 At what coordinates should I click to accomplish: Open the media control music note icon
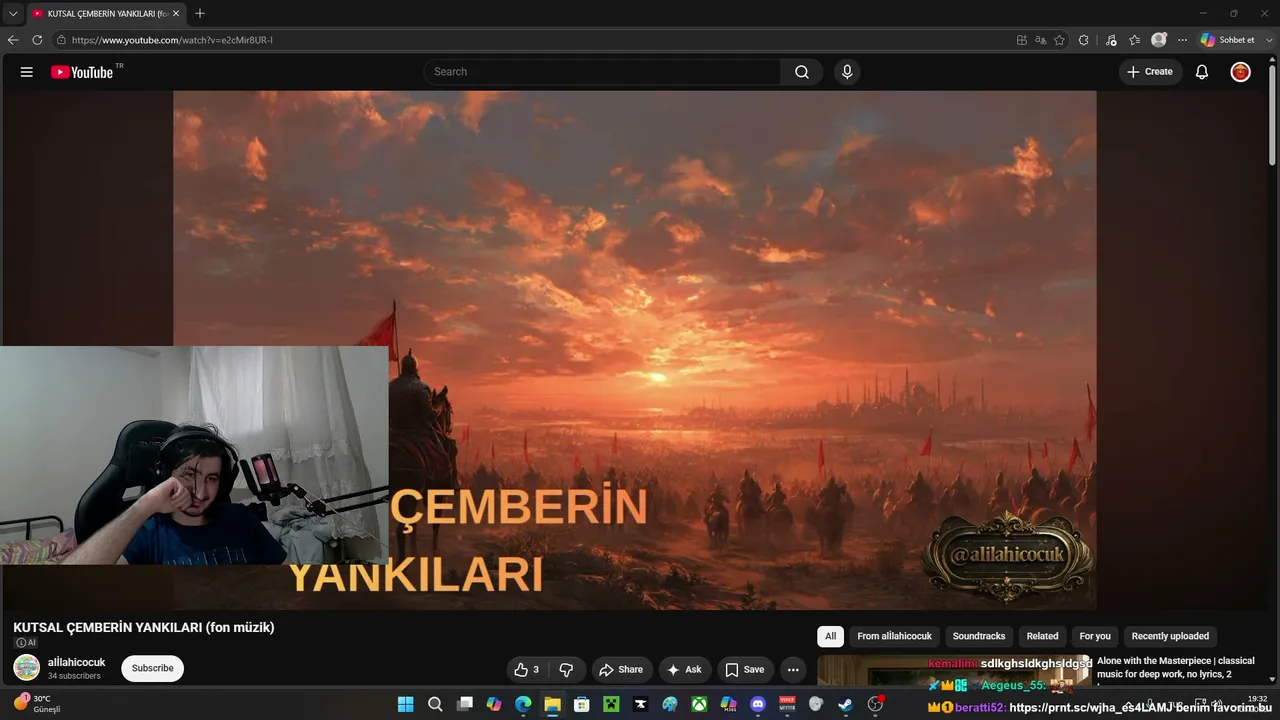[1111, 40]
